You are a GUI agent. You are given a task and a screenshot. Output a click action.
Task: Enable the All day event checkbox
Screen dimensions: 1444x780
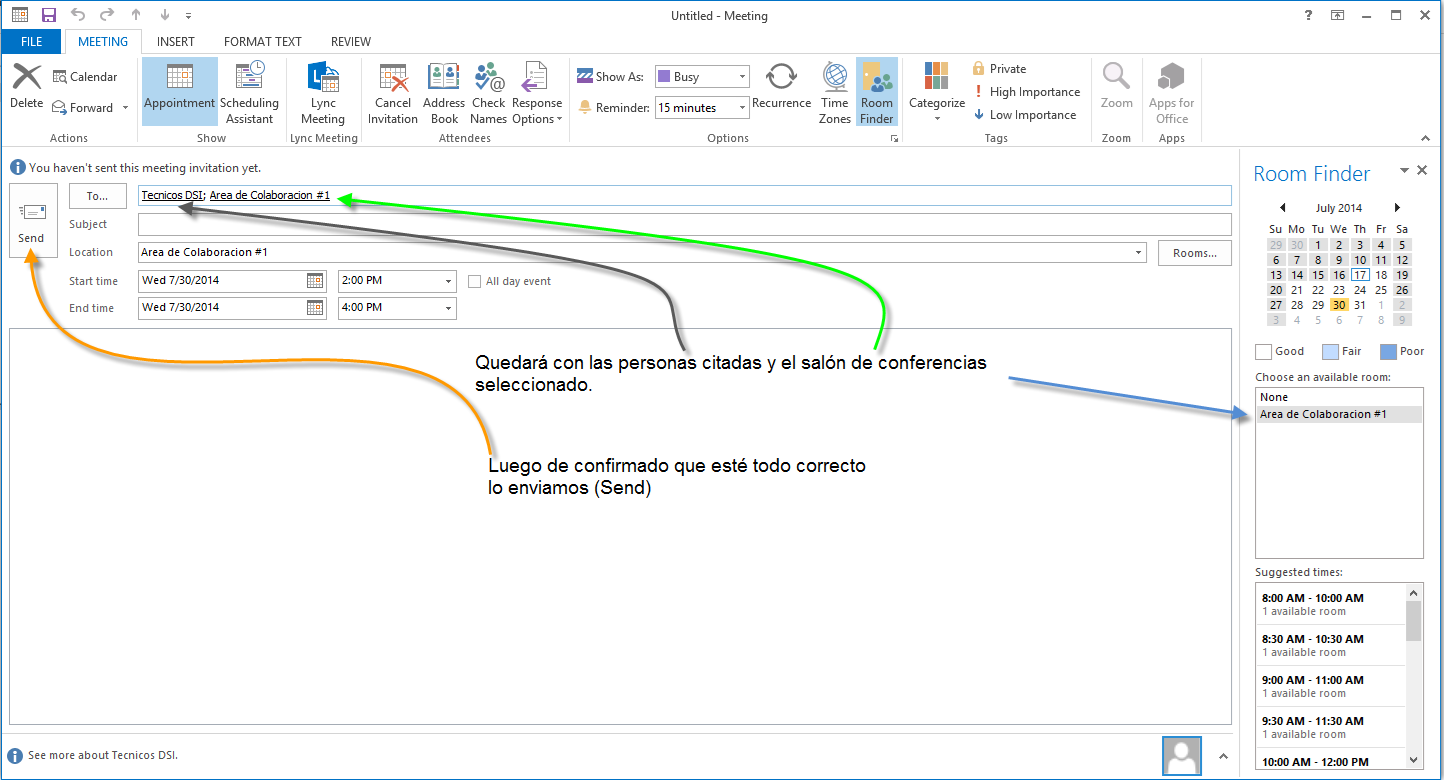point(475,282)
